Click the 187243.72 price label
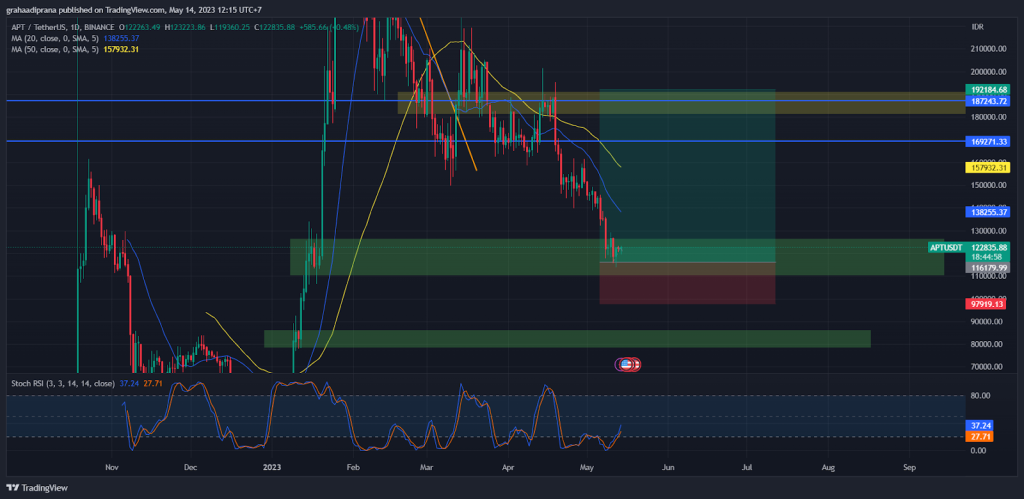Image resolution: width=1024 pixels, height=499 pixels. (987, 101)
